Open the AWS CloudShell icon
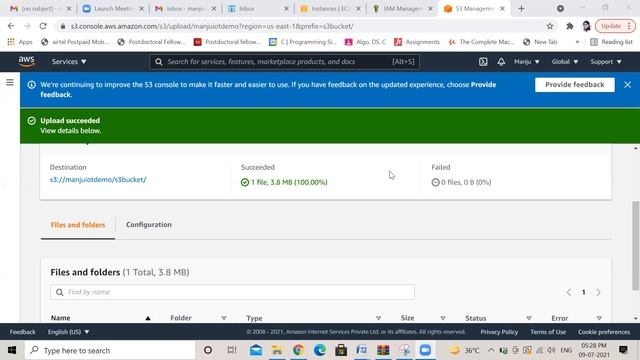 (483, 62)
